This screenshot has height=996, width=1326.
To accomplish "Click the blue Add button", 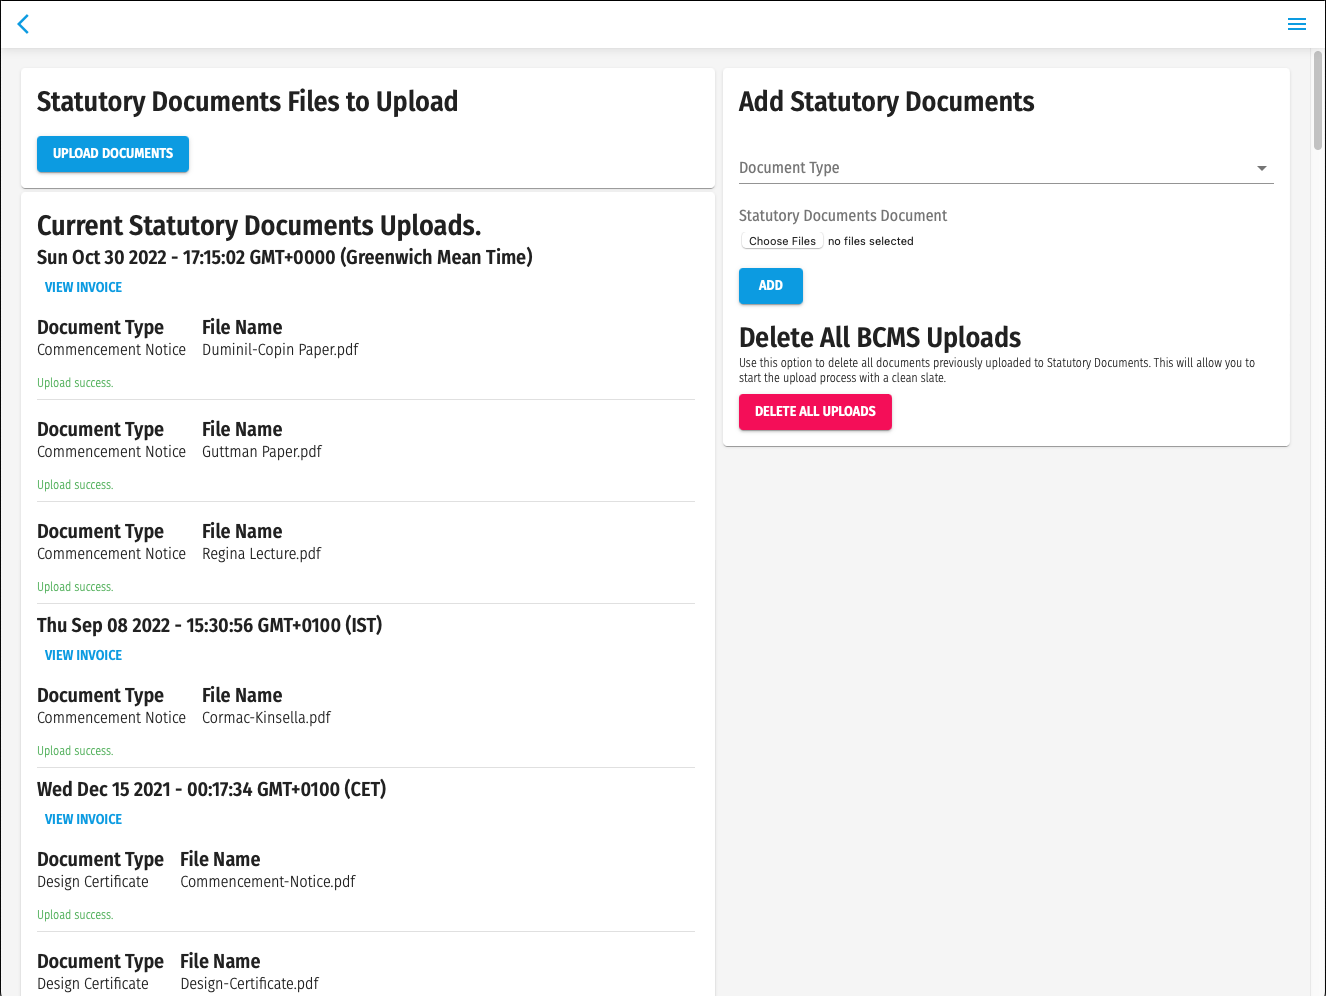I will click(771, 286).
